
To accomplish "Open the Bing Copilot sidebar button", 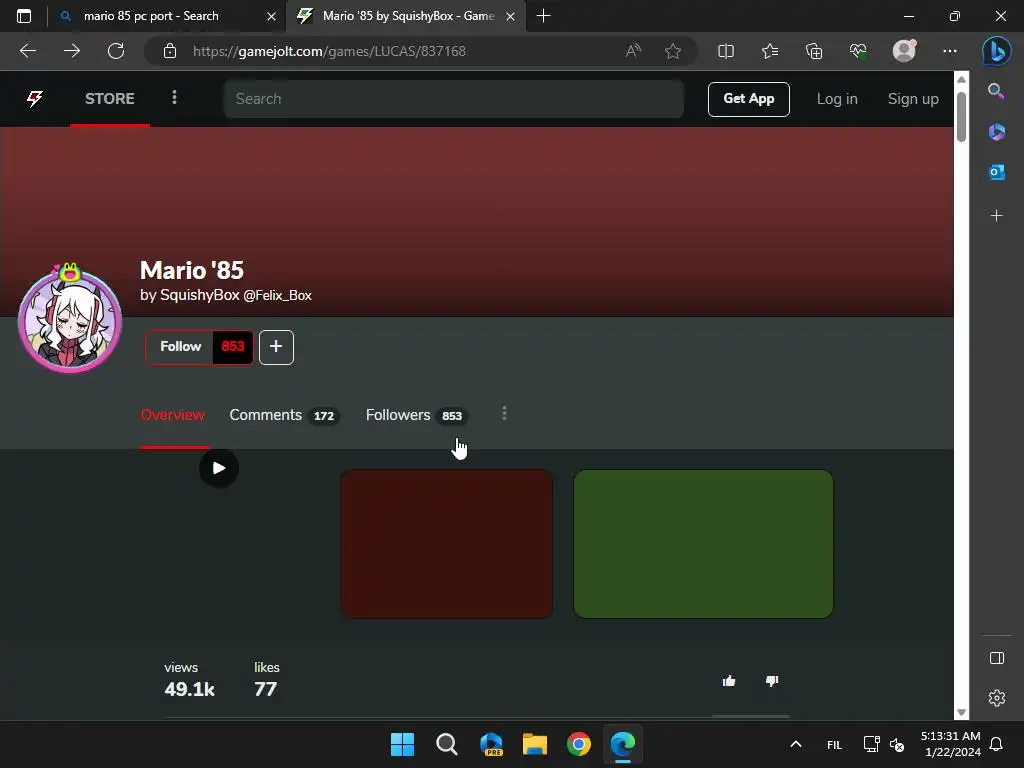I will point(997,51).
